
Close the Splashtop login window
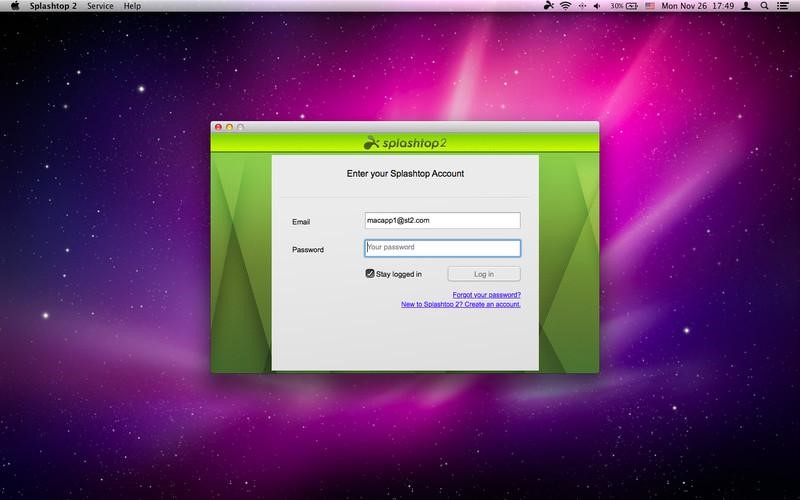click(x=218, y=127)
